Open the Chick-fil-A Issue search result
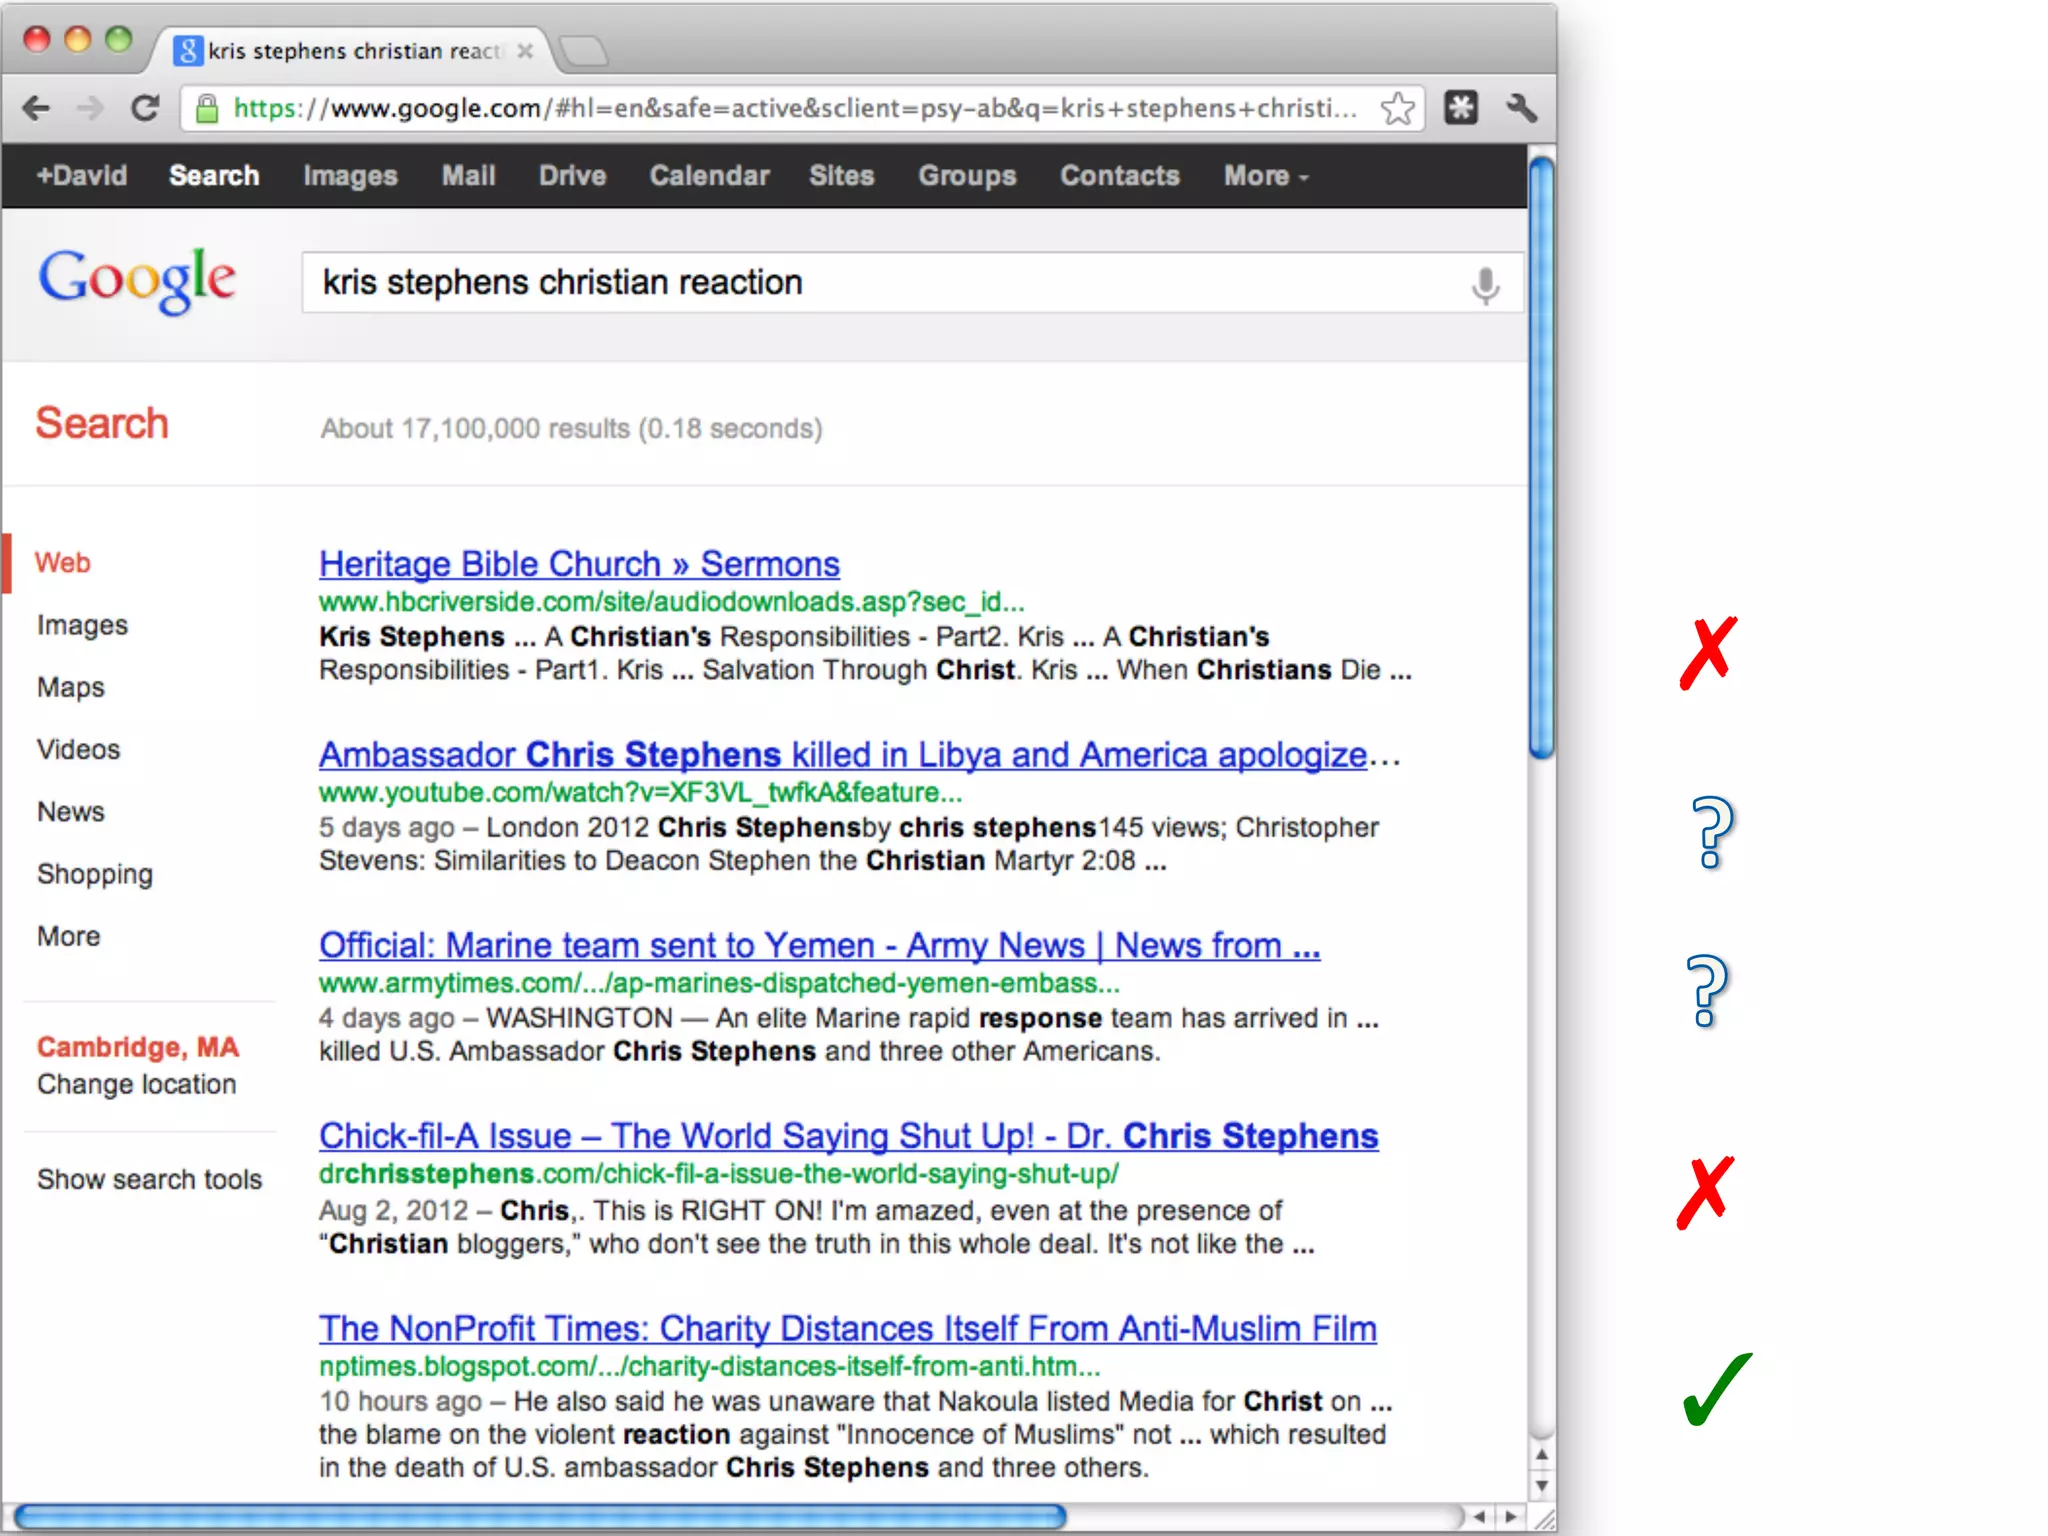 pyautogui.click(x=848, y=1136)
